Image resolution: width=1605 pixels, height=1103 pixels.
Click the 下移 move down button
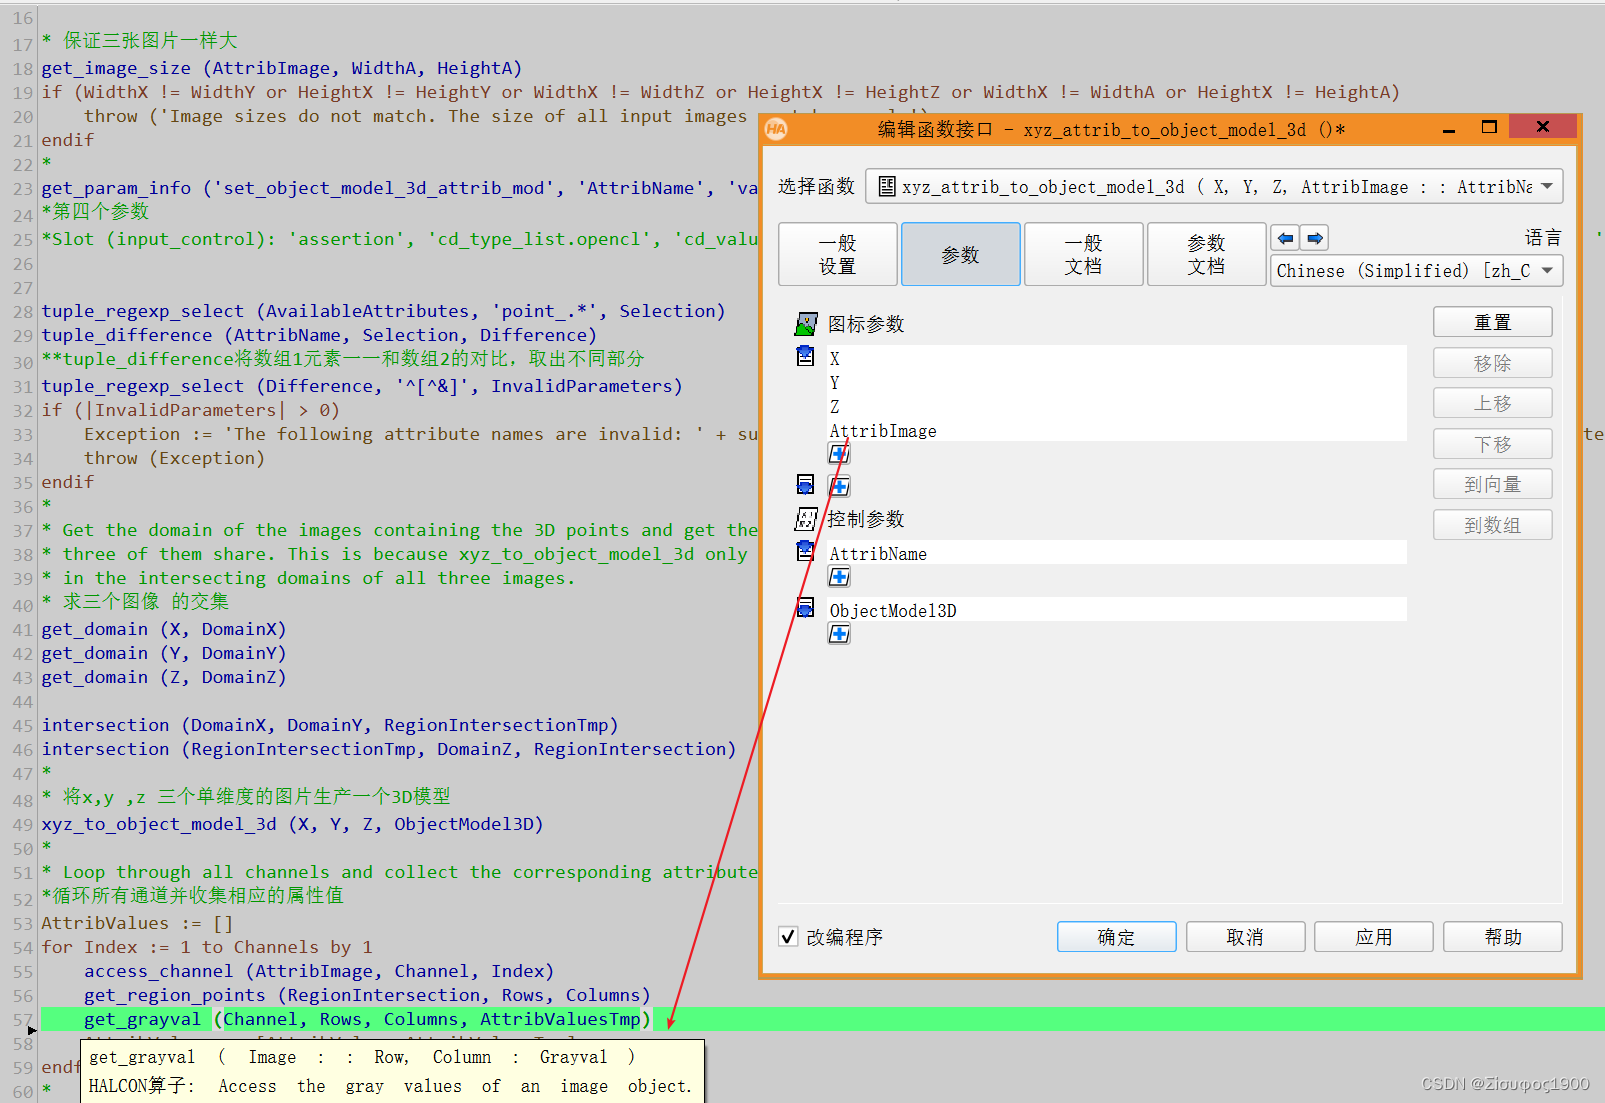coord(1492,444)
